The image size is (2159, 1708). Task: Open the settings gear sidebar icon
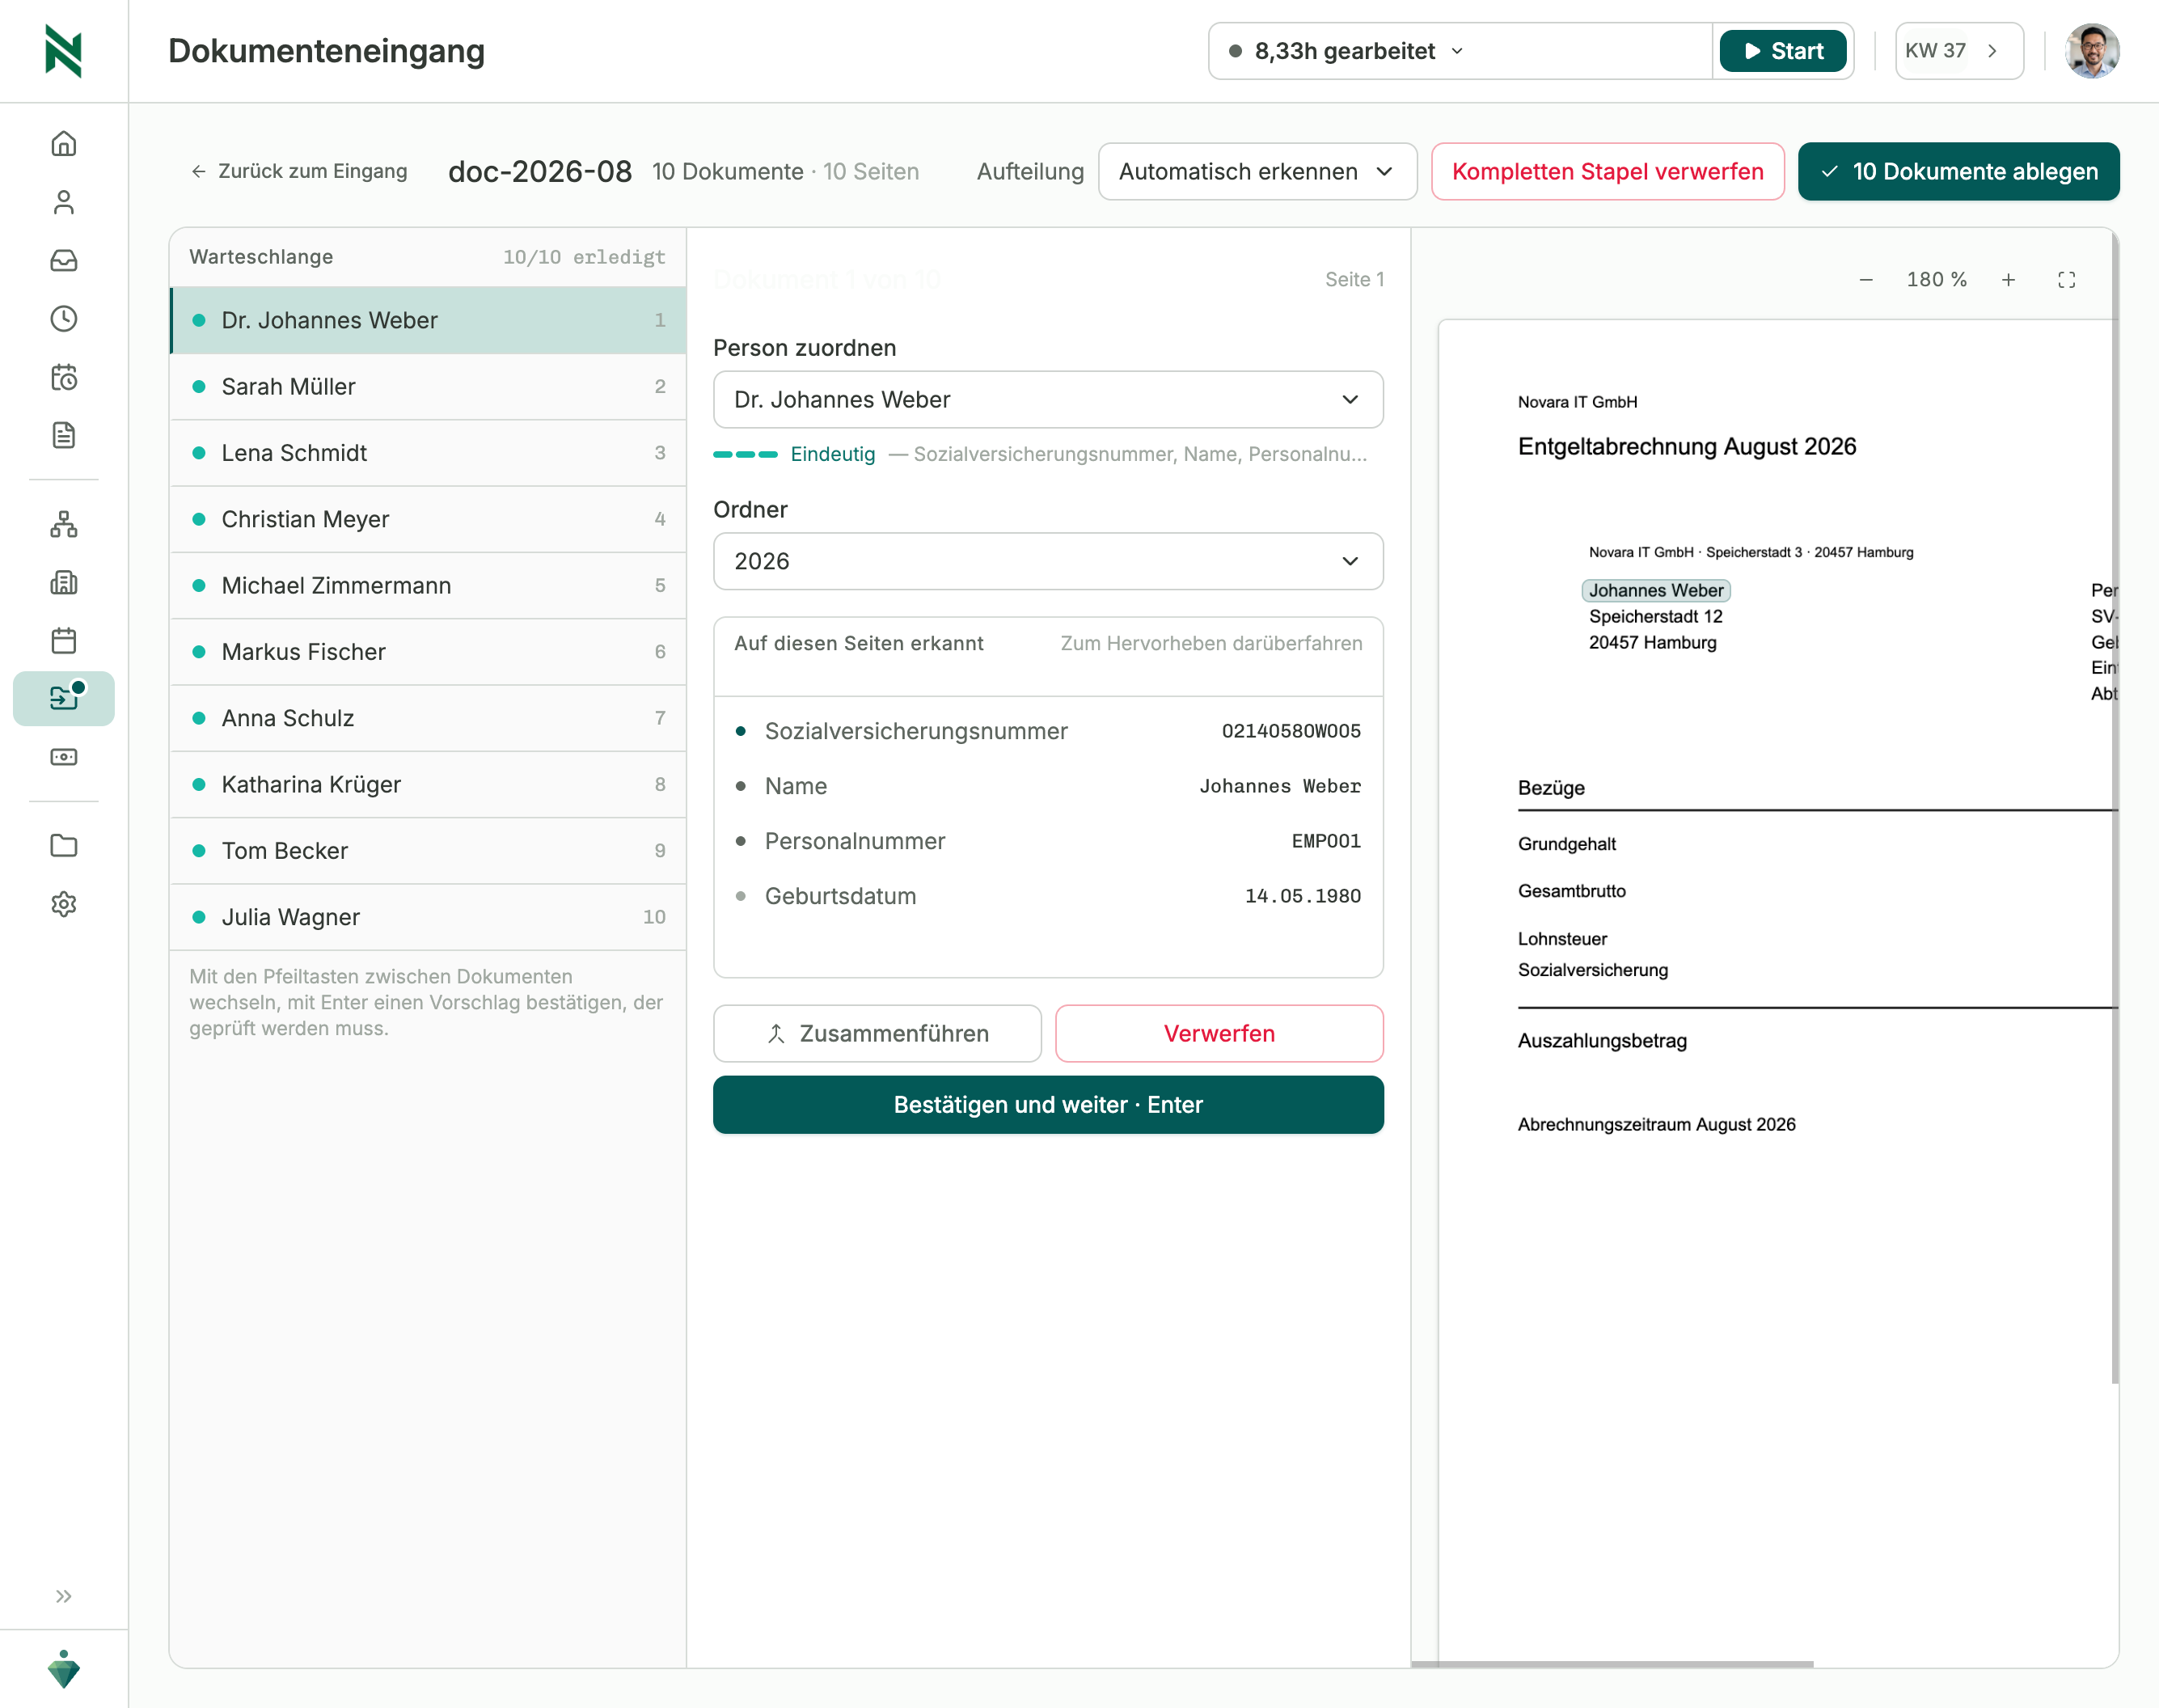pos(64,904)
